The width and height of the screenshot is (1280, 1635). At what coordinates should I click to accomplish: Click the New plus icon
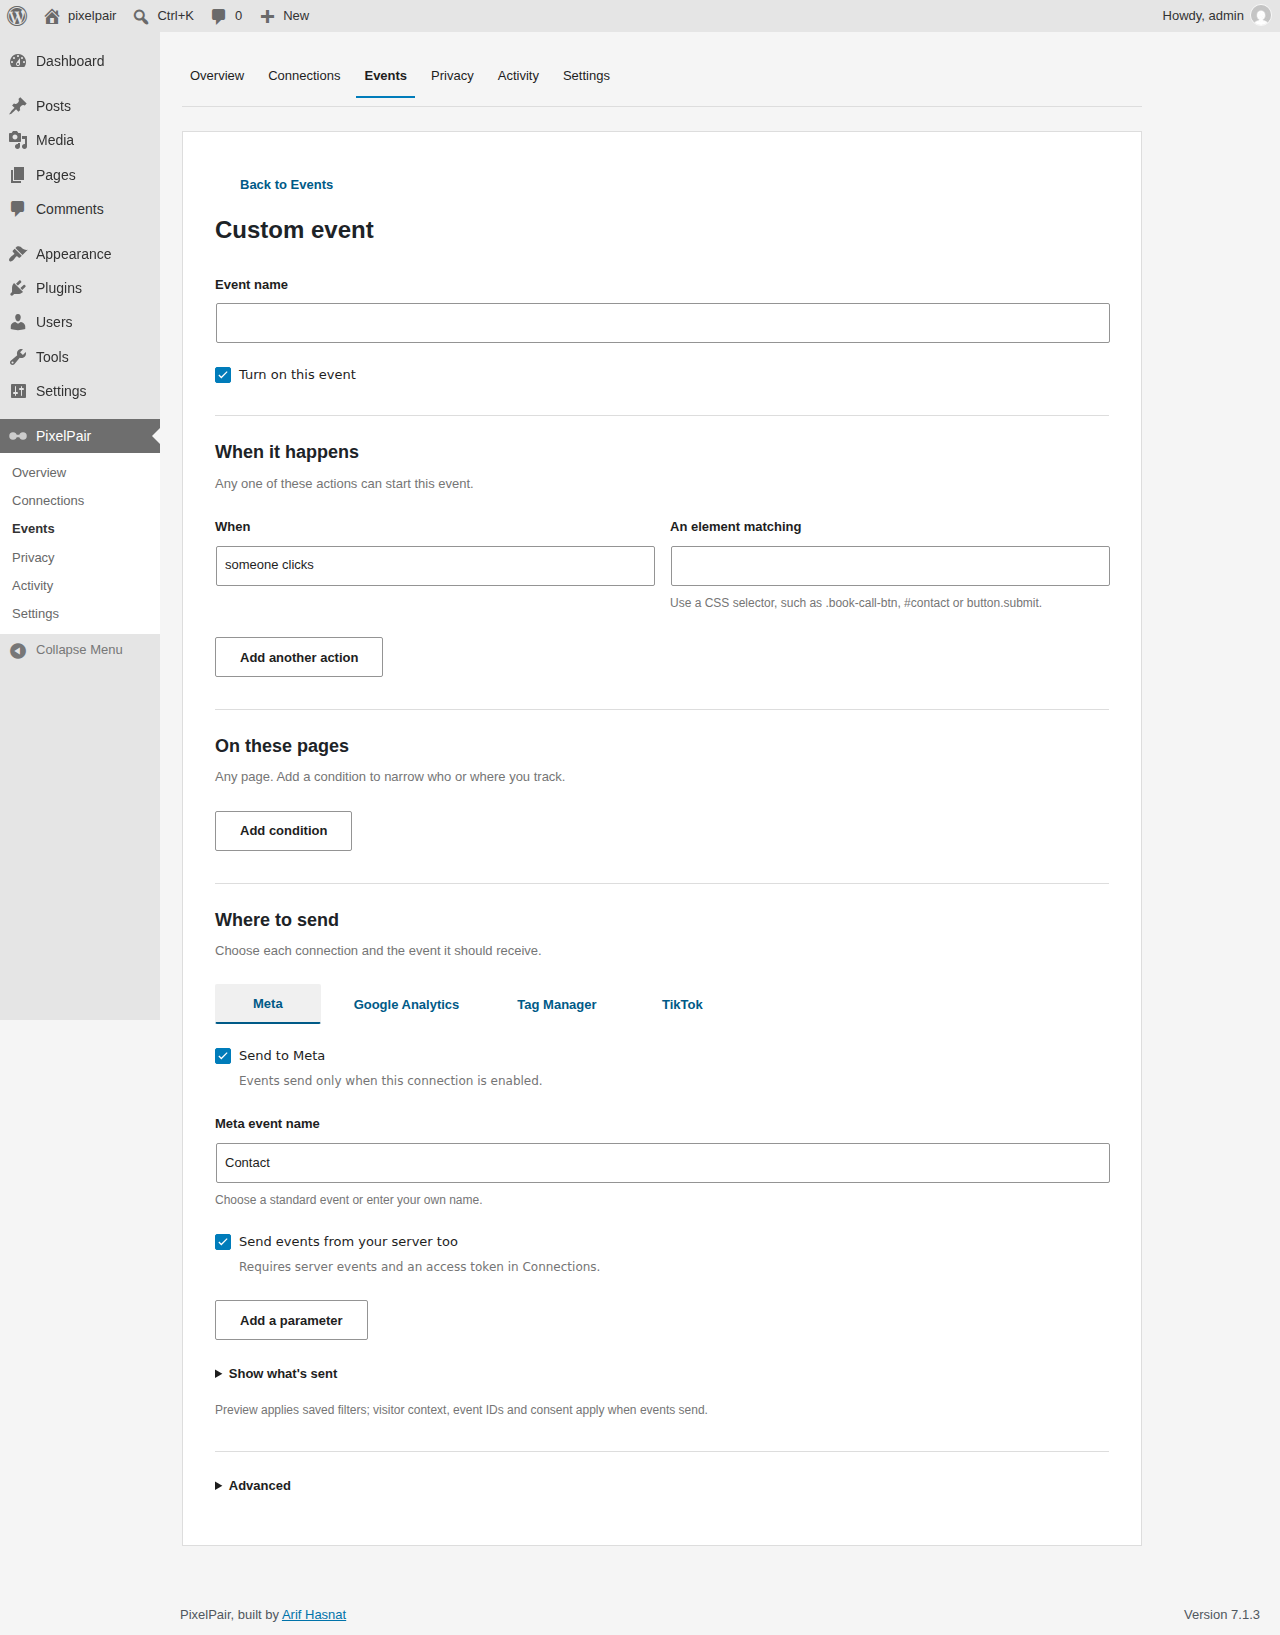click(267, 16)
